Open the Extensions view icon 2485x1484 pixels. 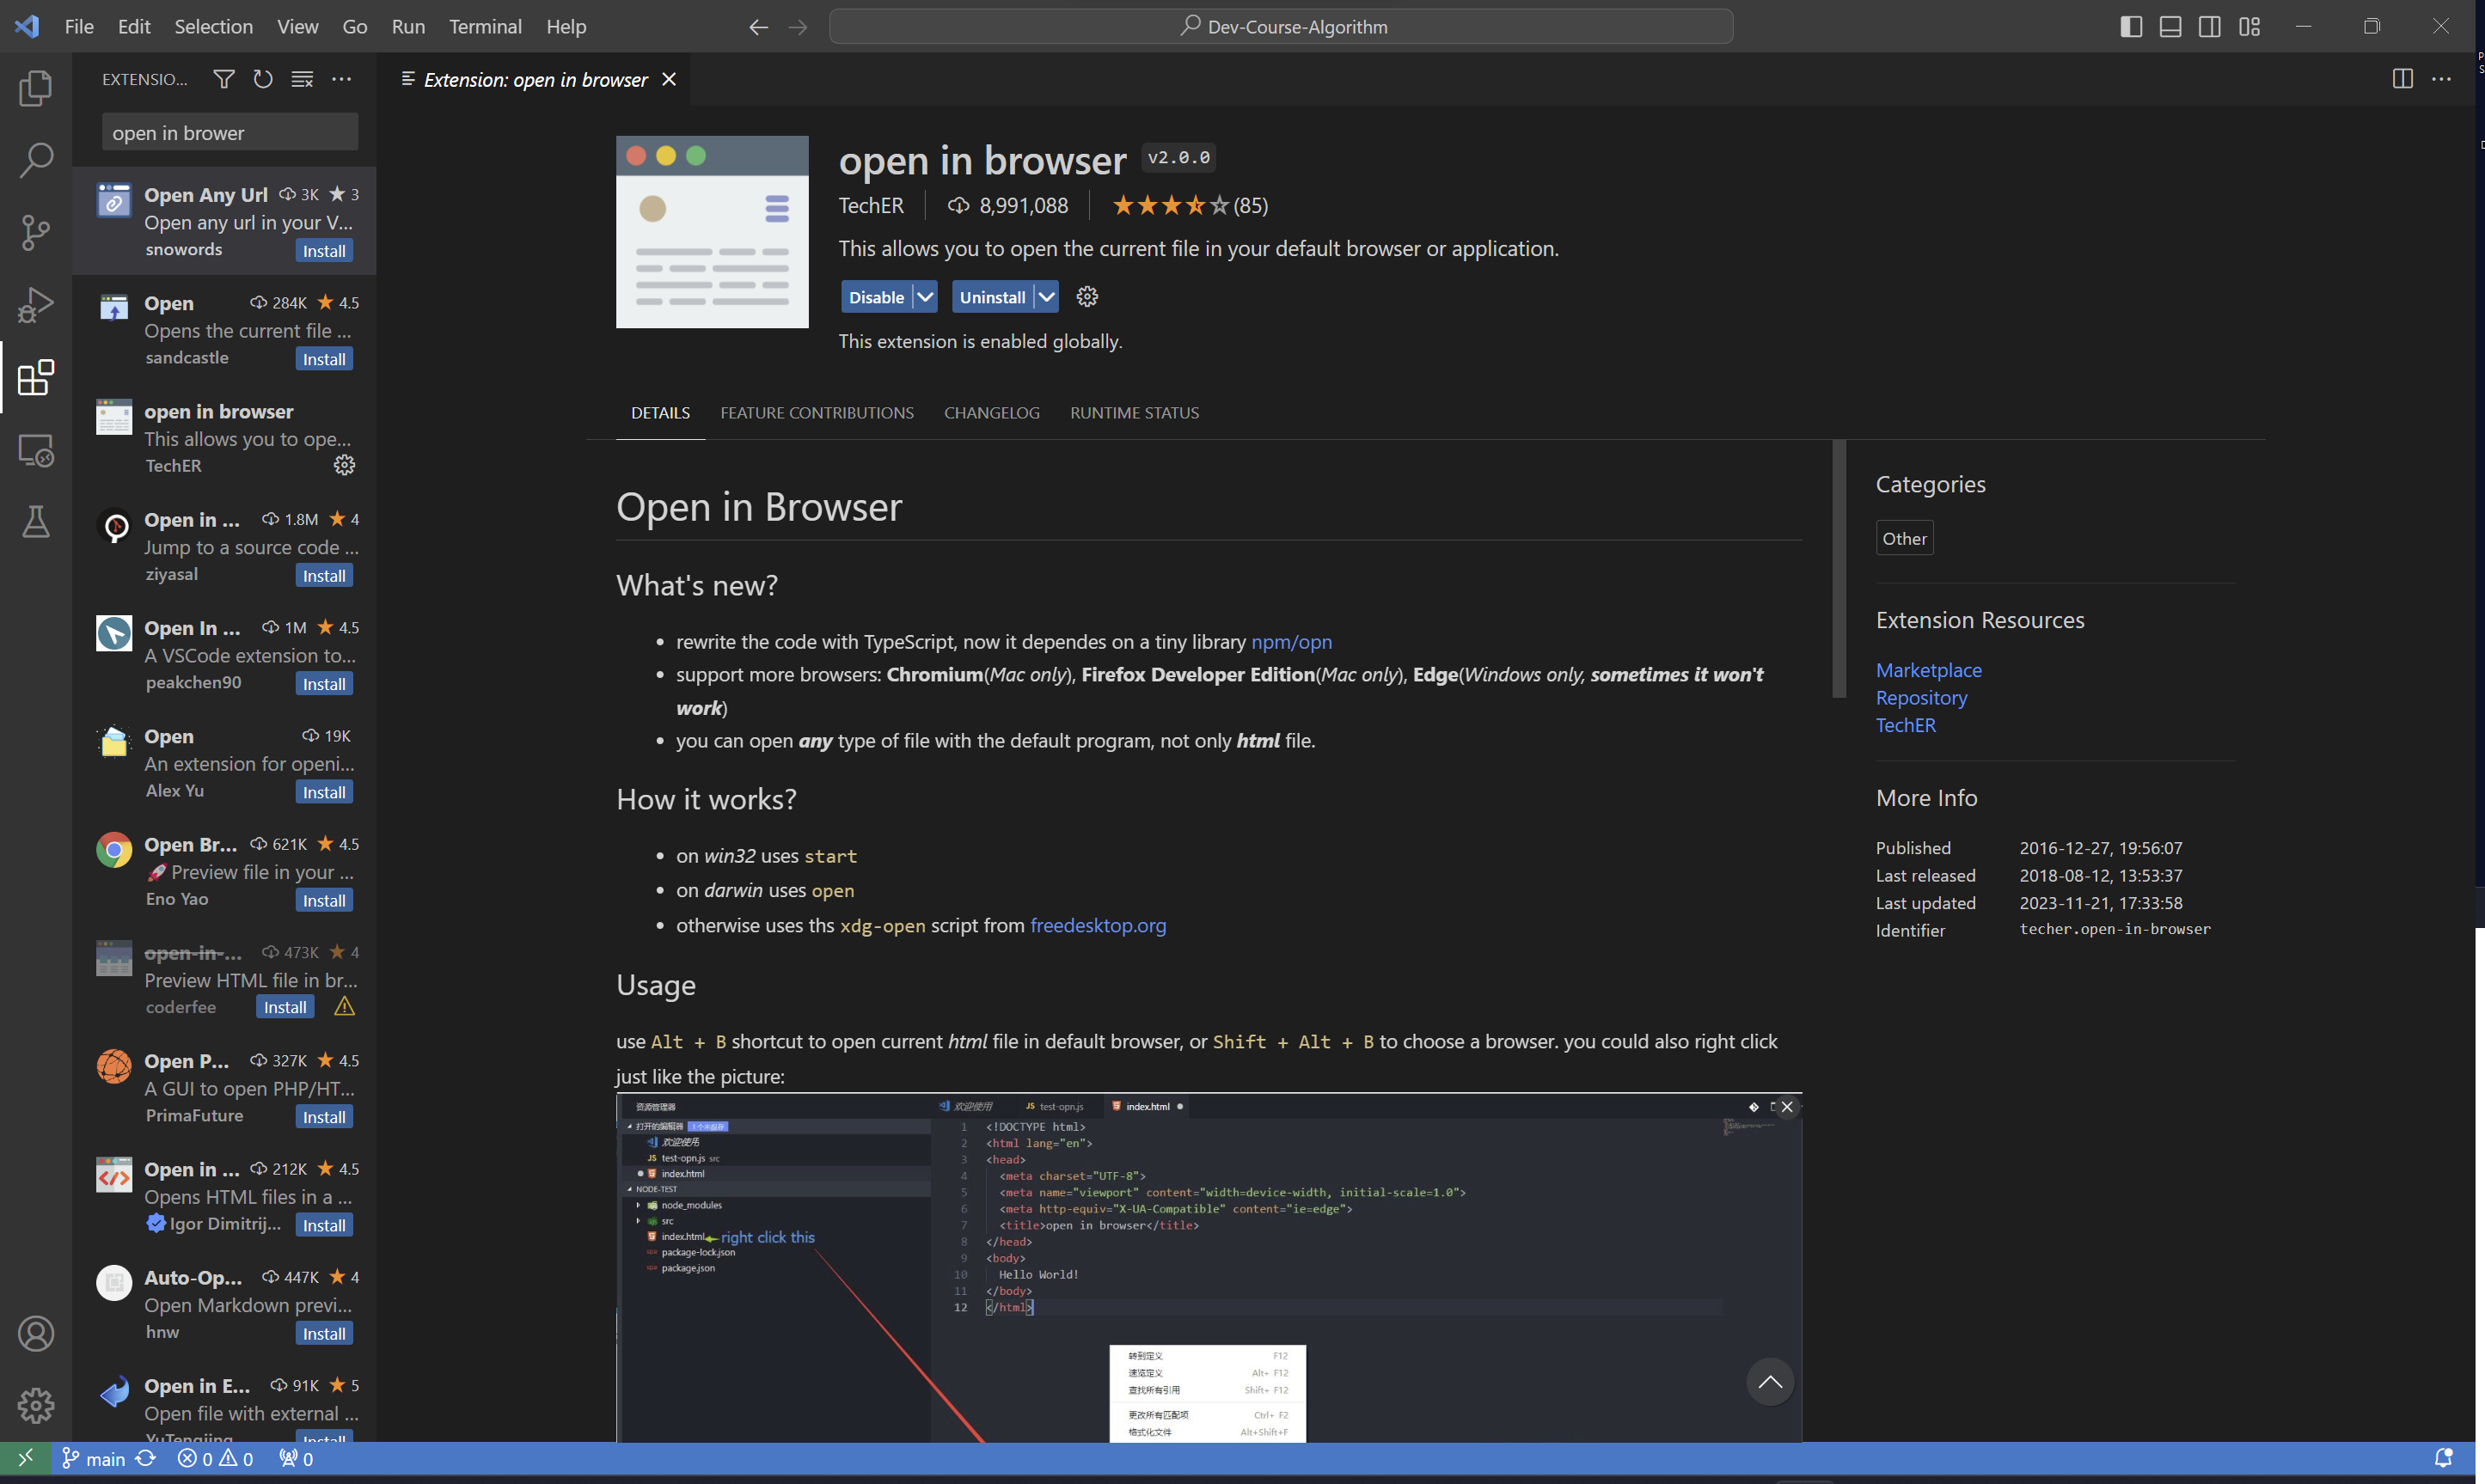pyautogui.click(x=36, y=377)
